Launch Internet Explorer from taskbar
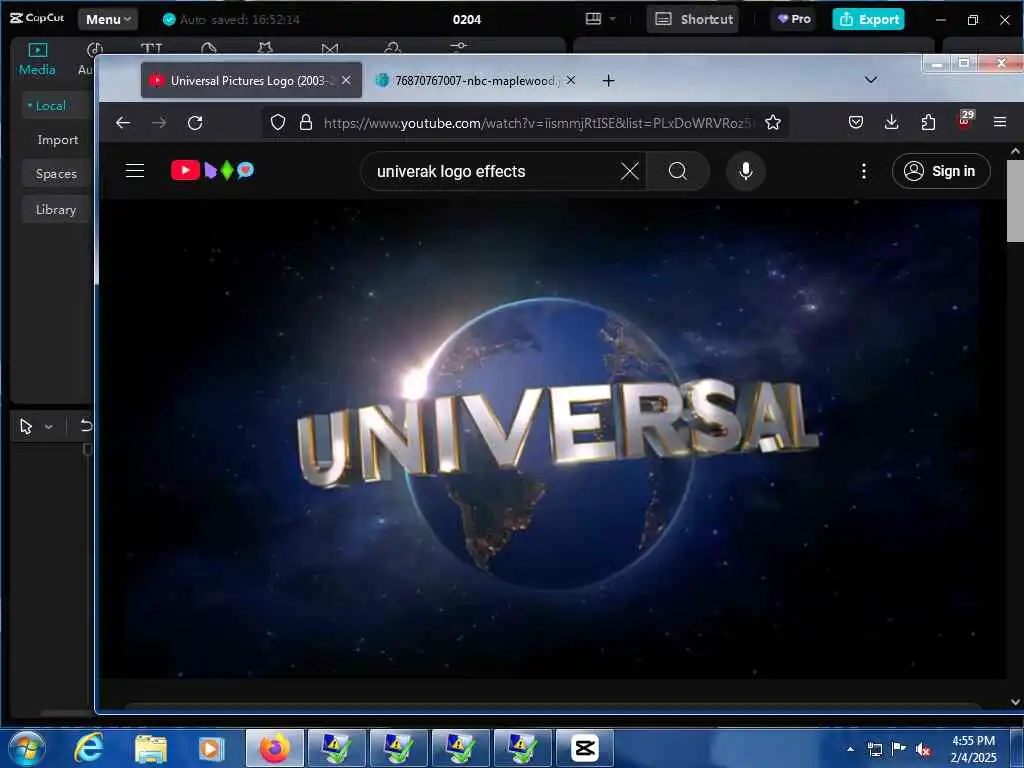This screenshot has width=1024, height=768. 89,748
